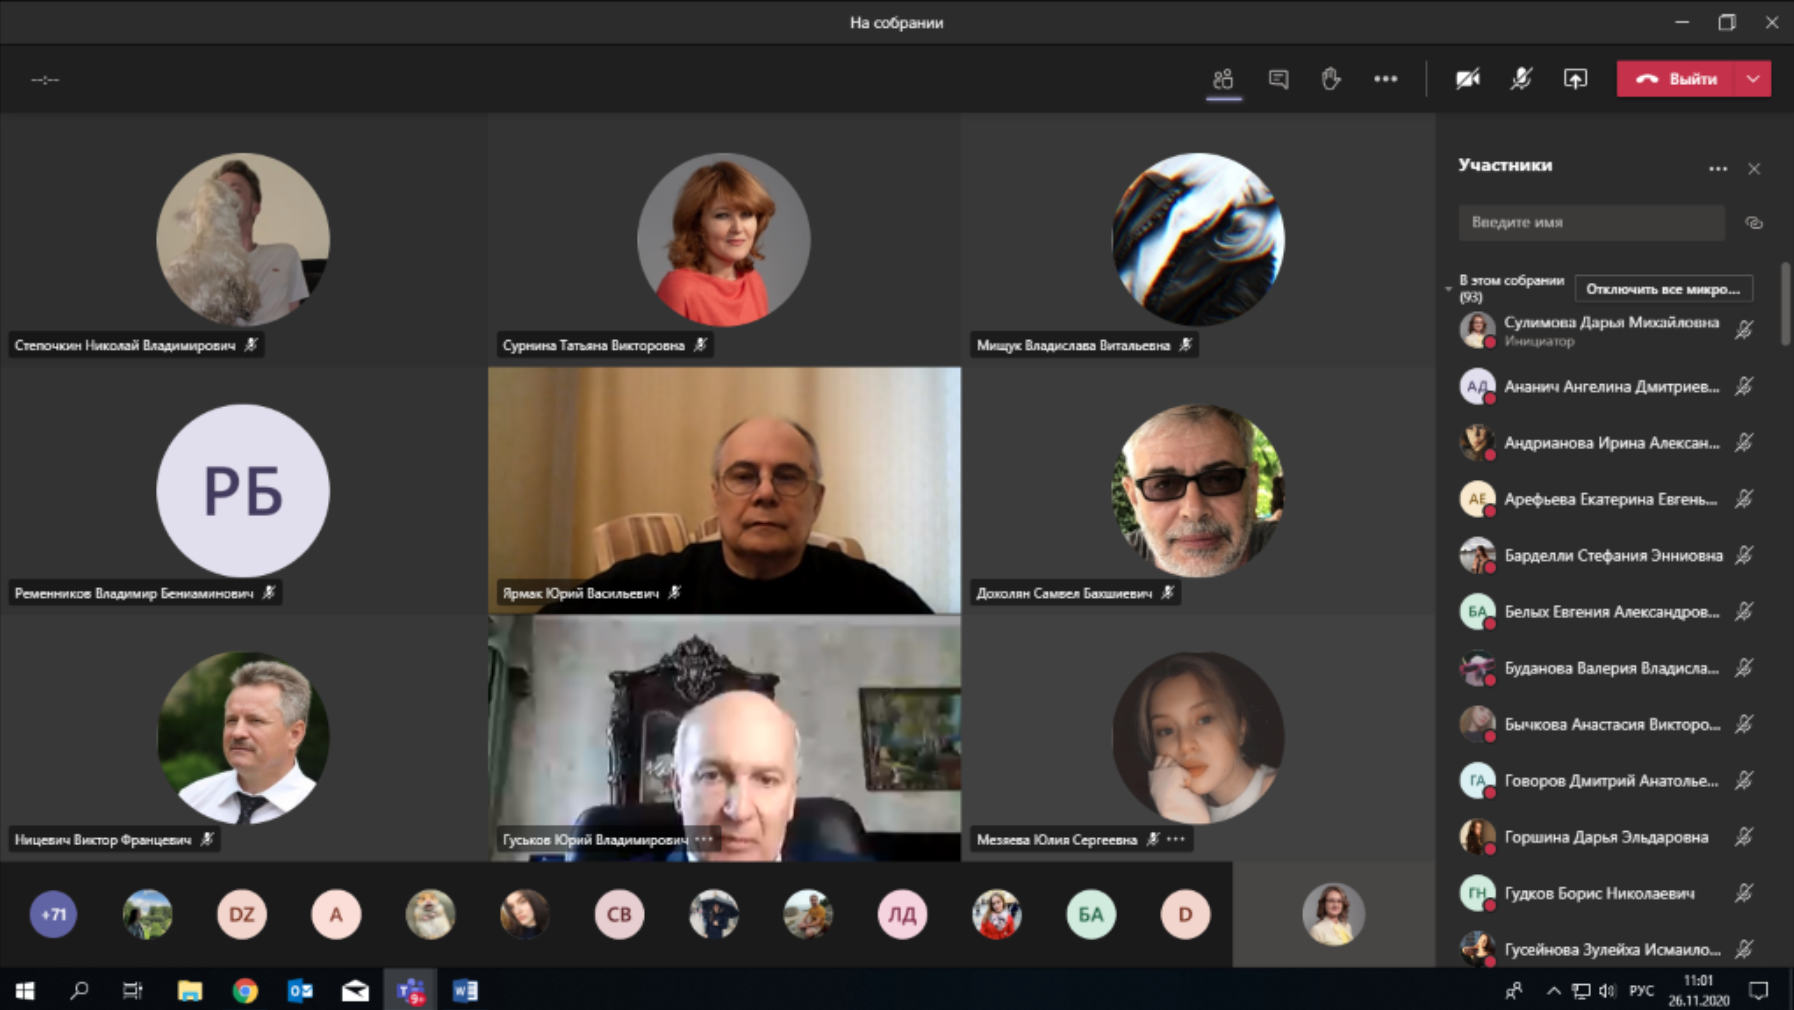Click the 'Введите имя' search field
This screenshot has width=1794, height=1010.
1591,223
